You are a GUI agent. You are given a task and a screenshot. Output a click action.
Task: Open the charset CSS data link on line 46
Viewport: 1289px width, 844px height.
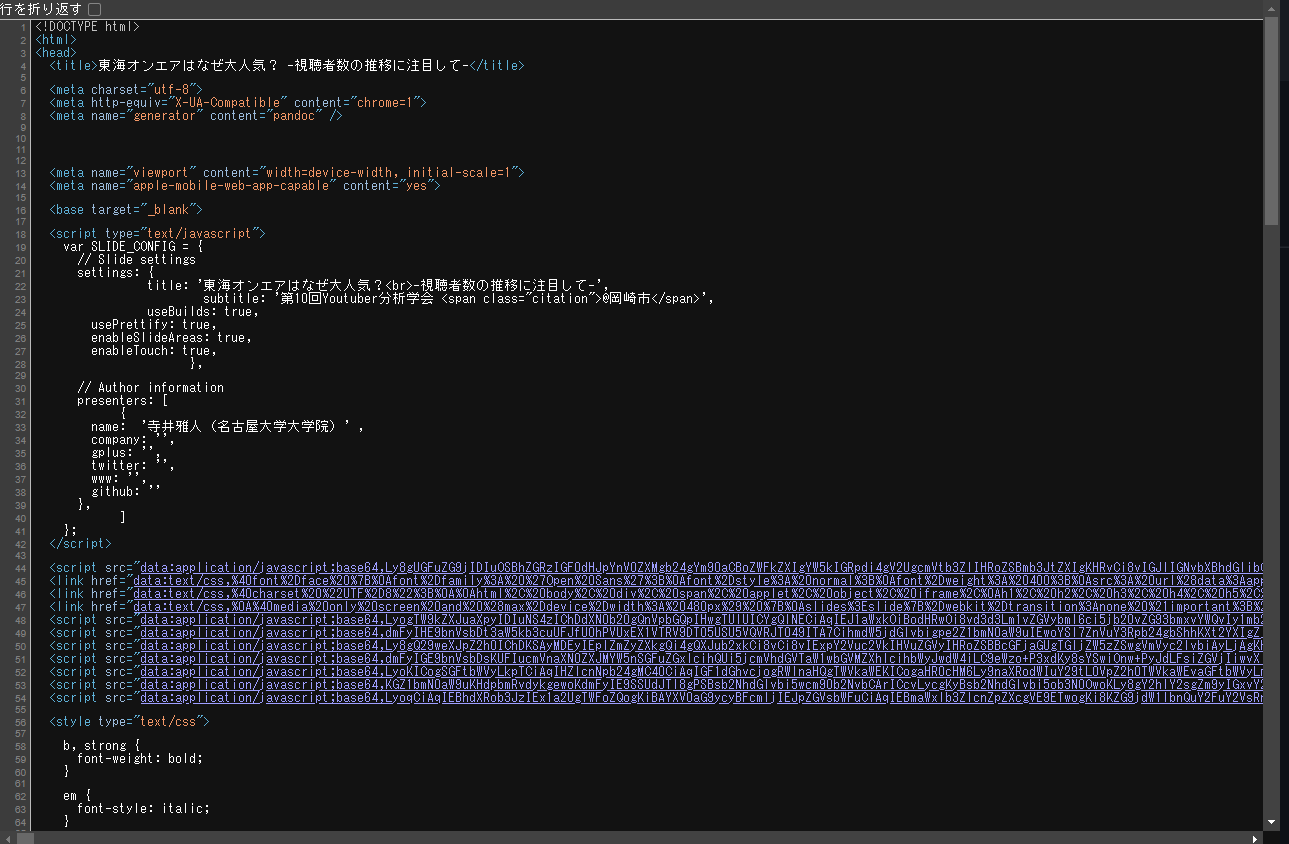(x=698, y=594)
